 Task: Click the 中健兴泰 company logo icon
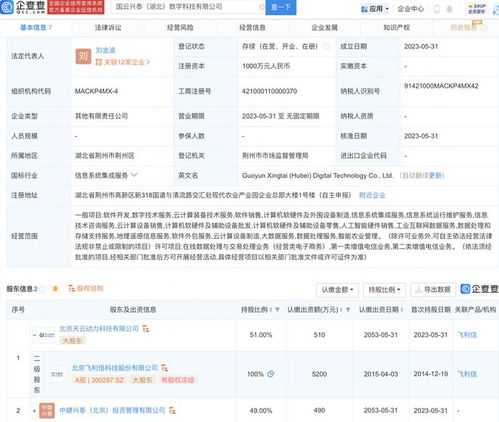[47, 410]
